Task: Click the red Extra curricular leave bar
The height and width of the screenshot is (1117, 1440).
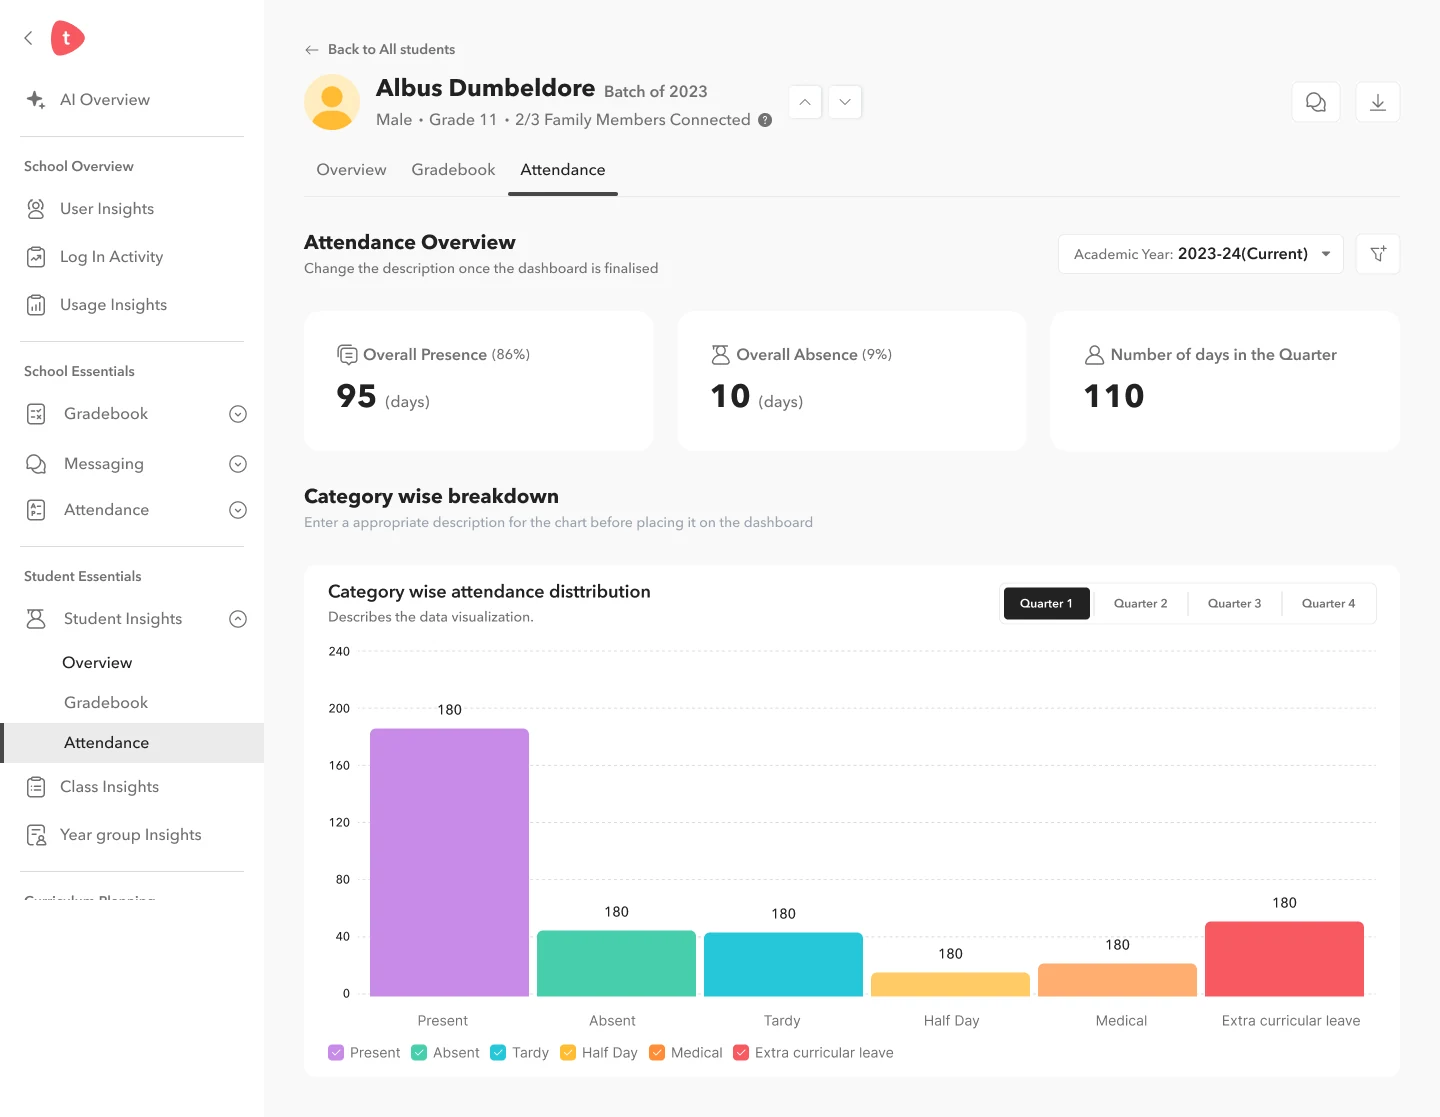Action: coord(1284,958)
